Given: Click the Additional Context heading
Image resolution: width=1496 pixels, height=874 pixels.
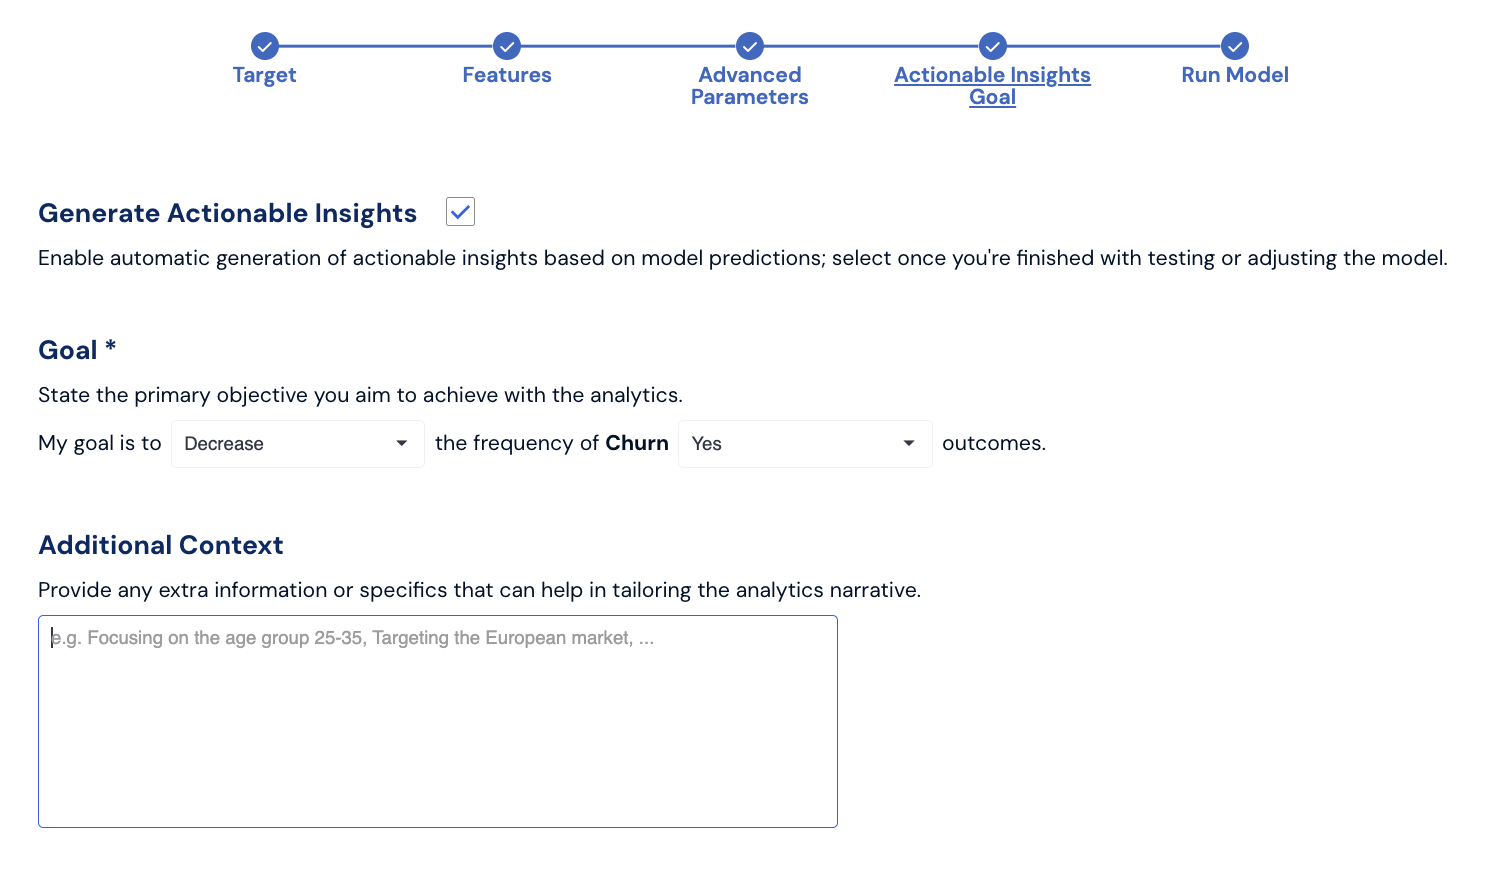Looking at the screenshot, I should click(161, 545).
